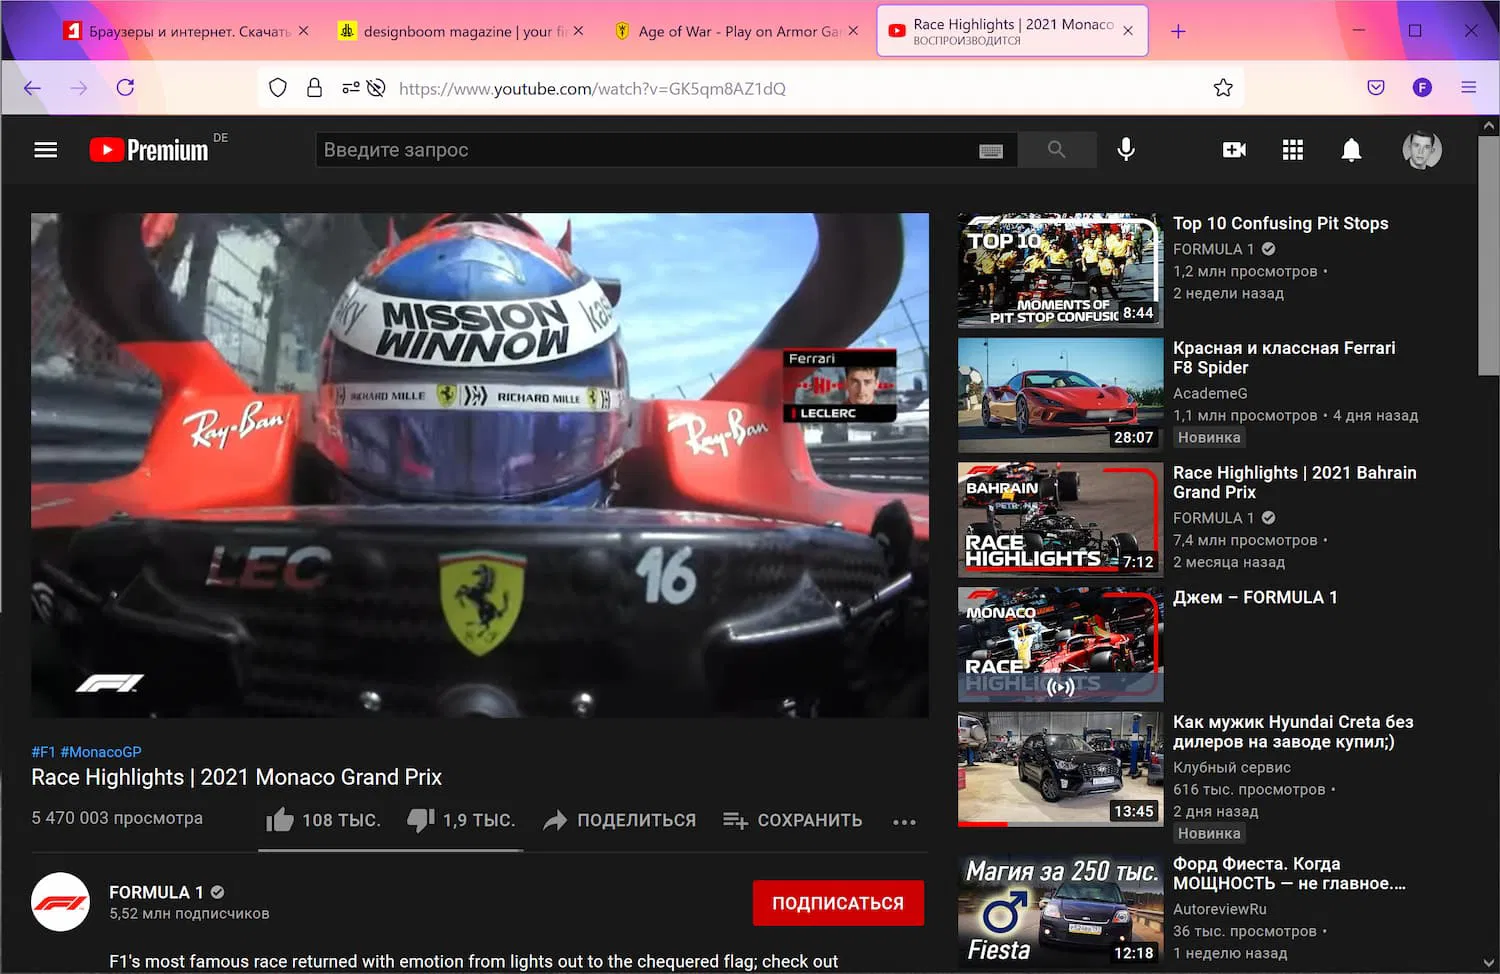
Task: Reload the current page
Action: pyautogui.click(x=125, y=88)
